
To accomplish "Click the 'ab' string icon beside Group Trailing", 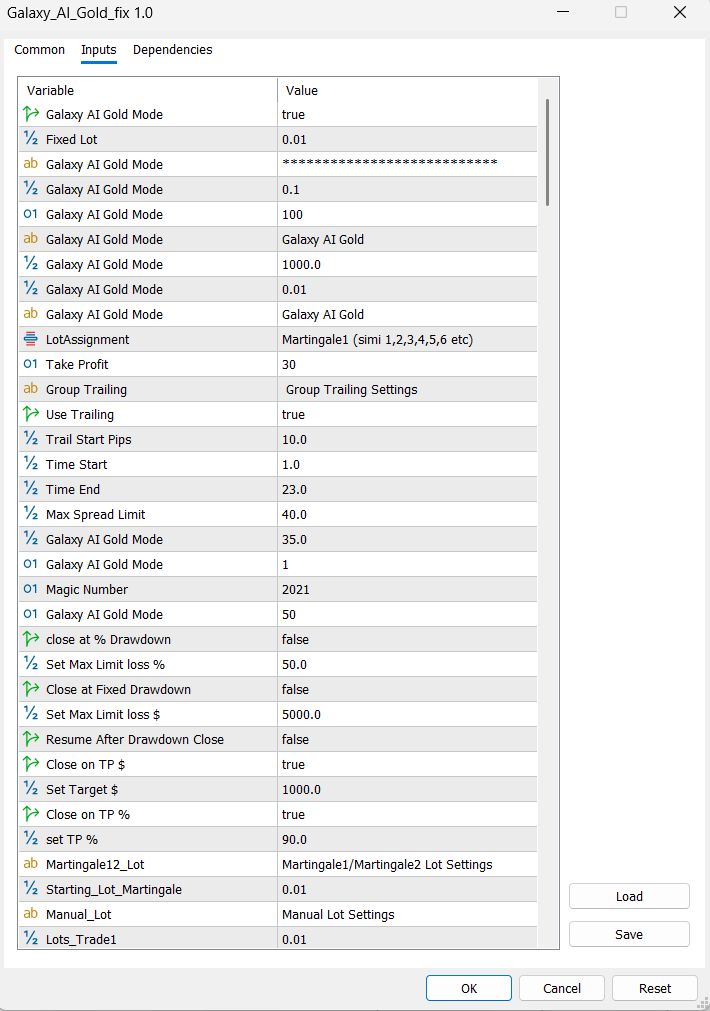I will pos(30,390).
